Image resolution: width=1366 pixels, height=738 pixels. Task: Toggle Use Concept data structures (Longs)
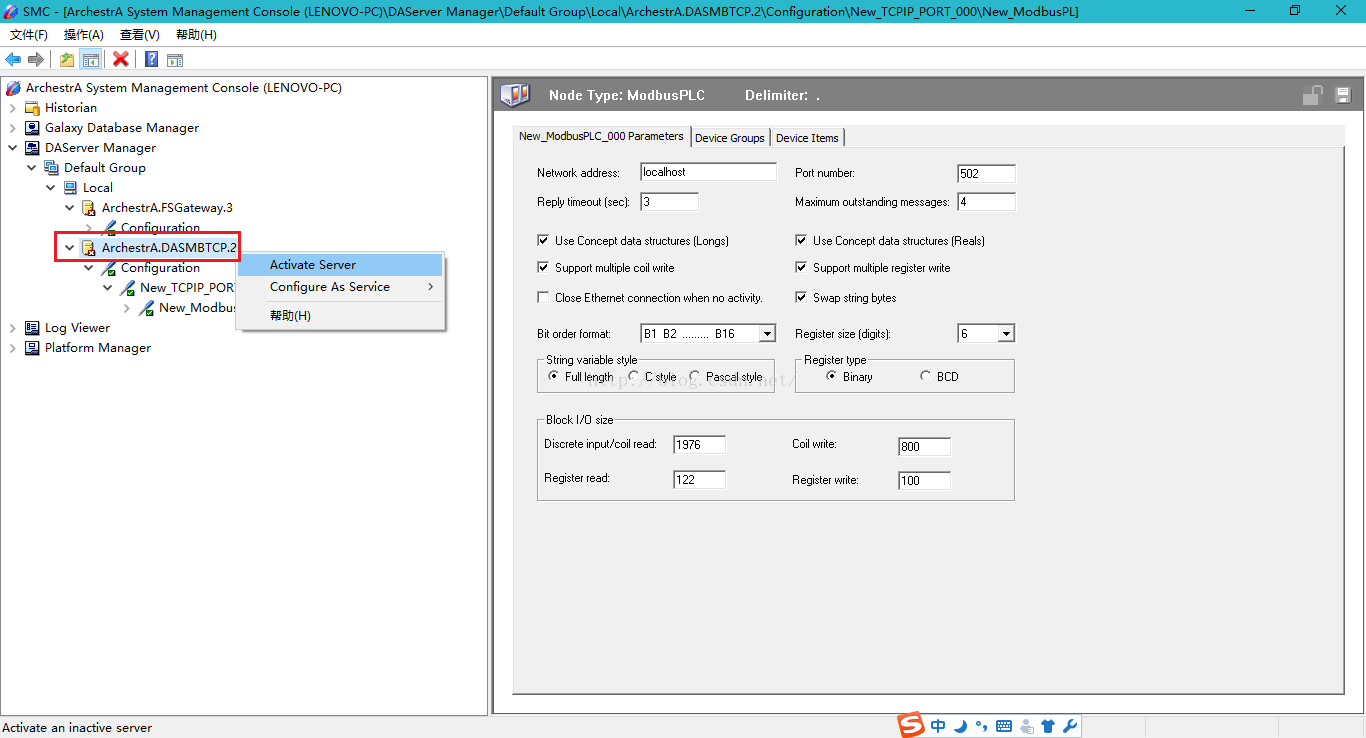click(x=543, y=241)
